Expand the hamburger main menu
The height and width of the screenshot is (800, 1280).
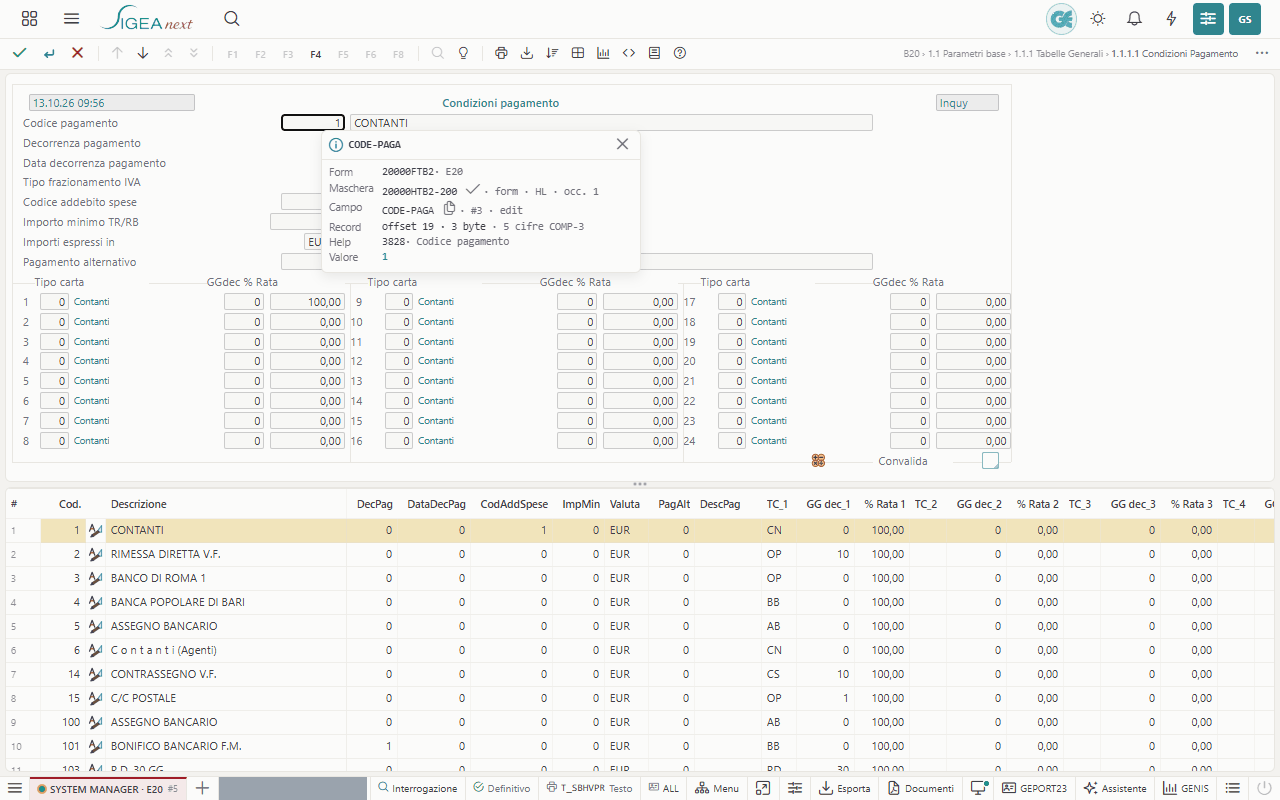point(71,19)
